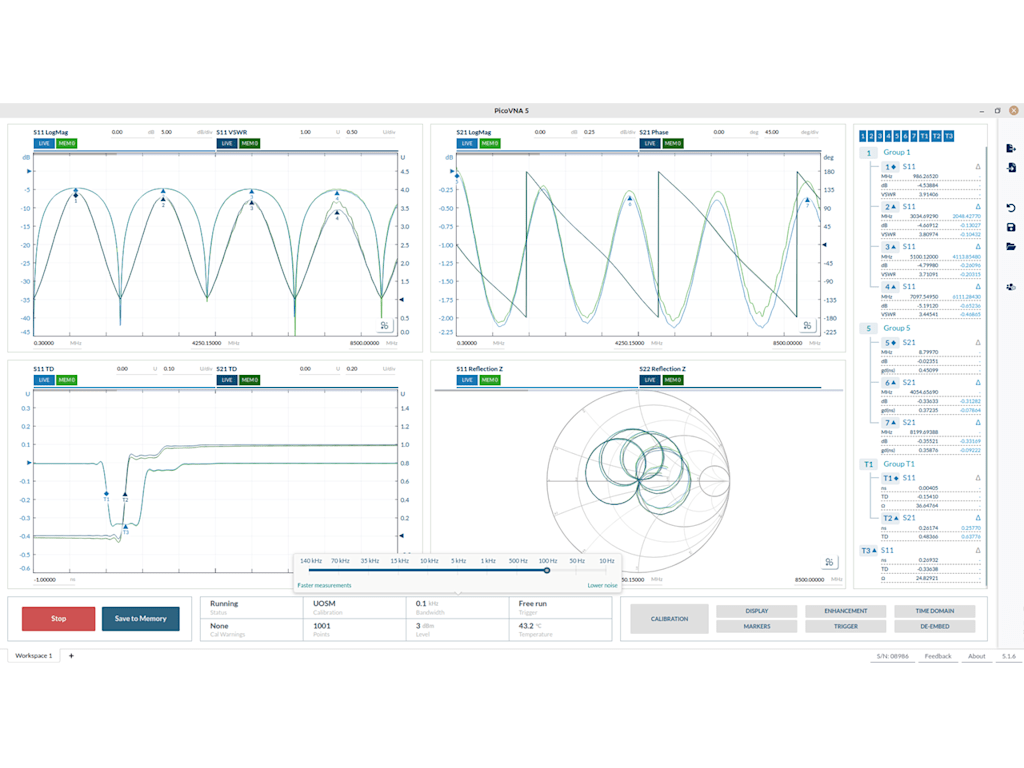Click Feedback link in status bar
The height and width of the screenshot is (768, 1024).
938,656
